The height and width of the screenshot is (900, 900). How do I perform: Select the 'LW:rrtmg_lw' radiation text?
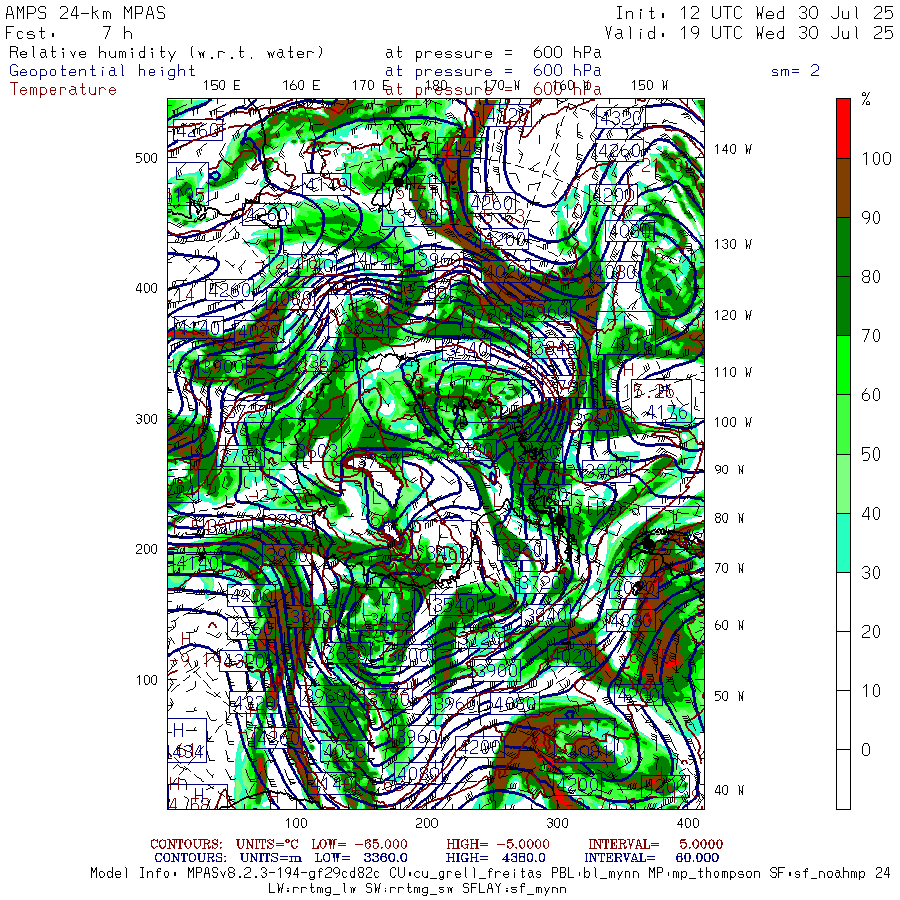coord(311,889)
